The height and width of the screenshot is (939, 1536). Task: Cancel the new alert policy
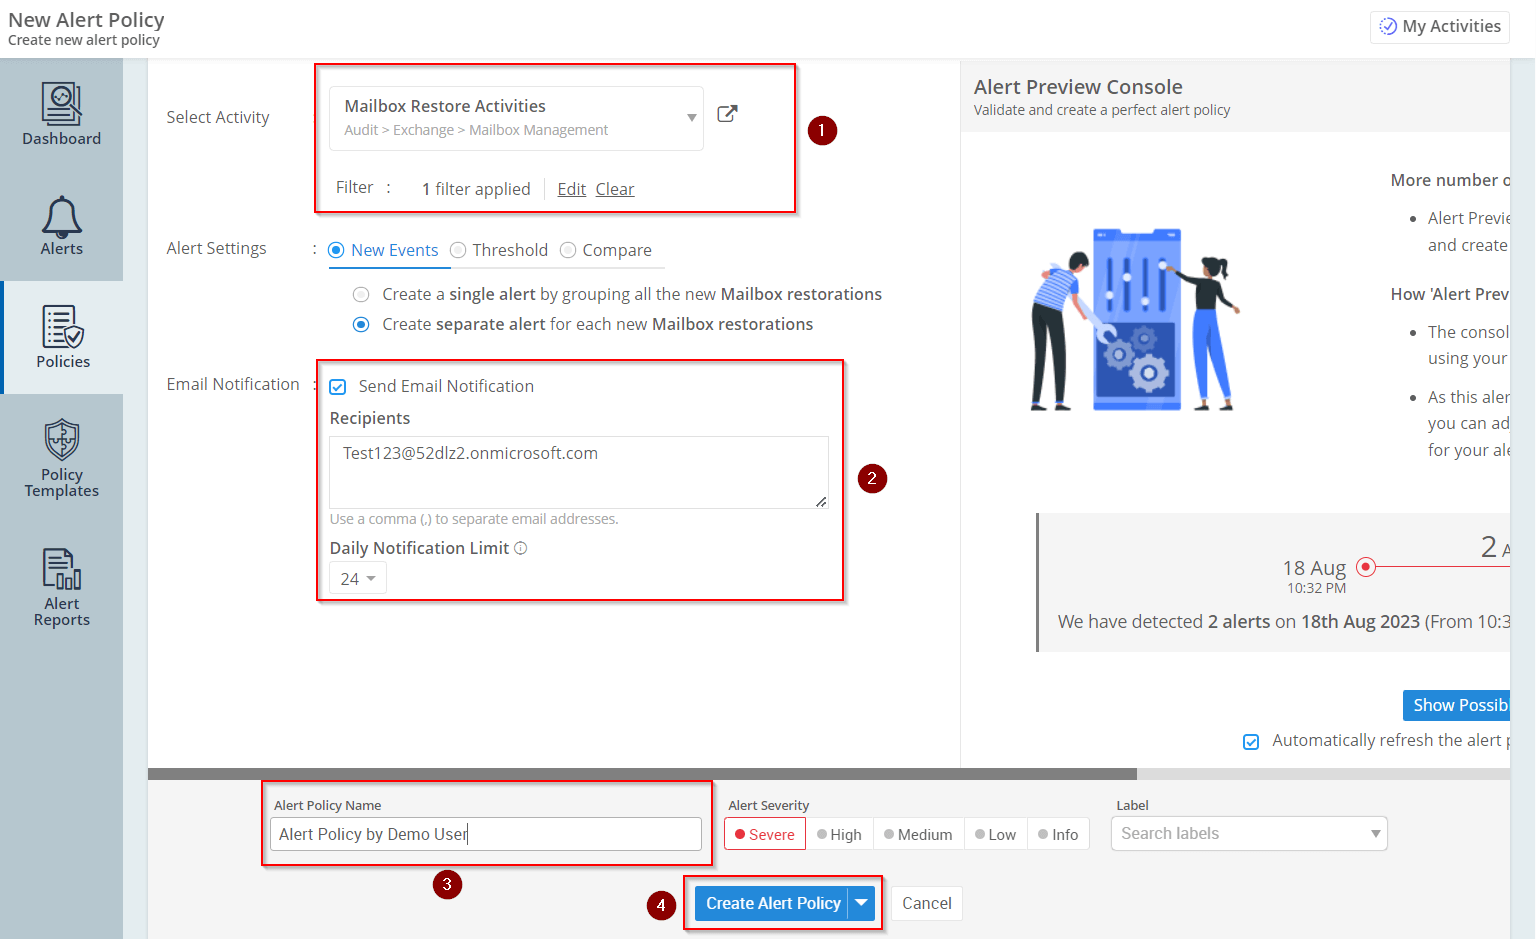point(925,903)
